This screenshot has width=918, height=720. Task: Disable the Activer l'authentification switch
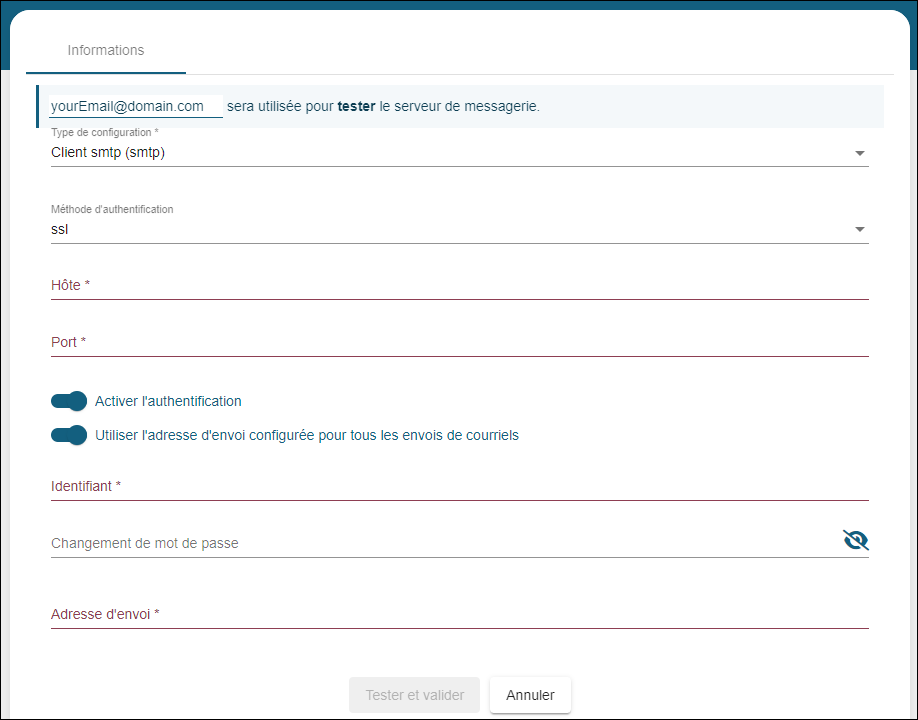(68, 401)
